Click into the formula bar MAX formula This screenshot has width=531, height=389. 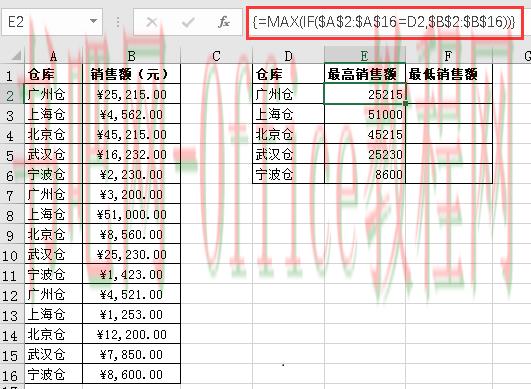(384, 22)
